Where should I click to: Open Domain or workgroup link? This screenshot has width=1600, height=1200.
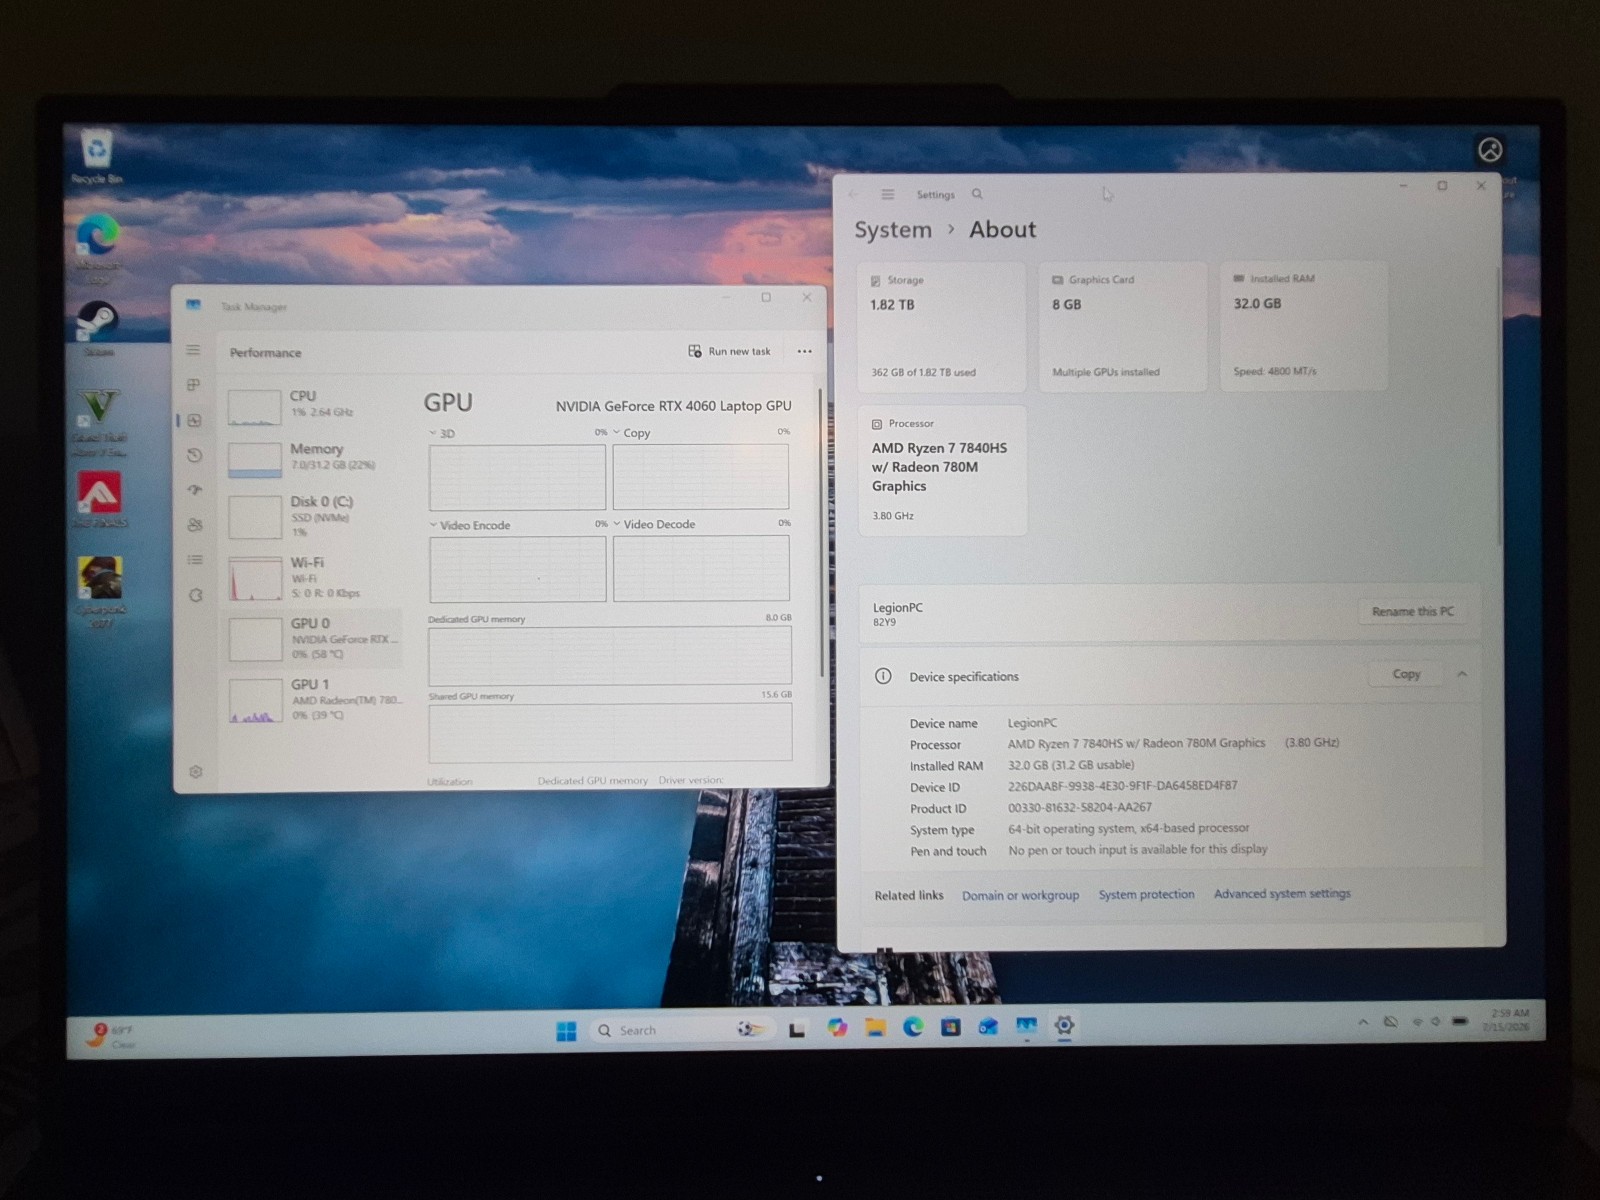click(1020, 895)
